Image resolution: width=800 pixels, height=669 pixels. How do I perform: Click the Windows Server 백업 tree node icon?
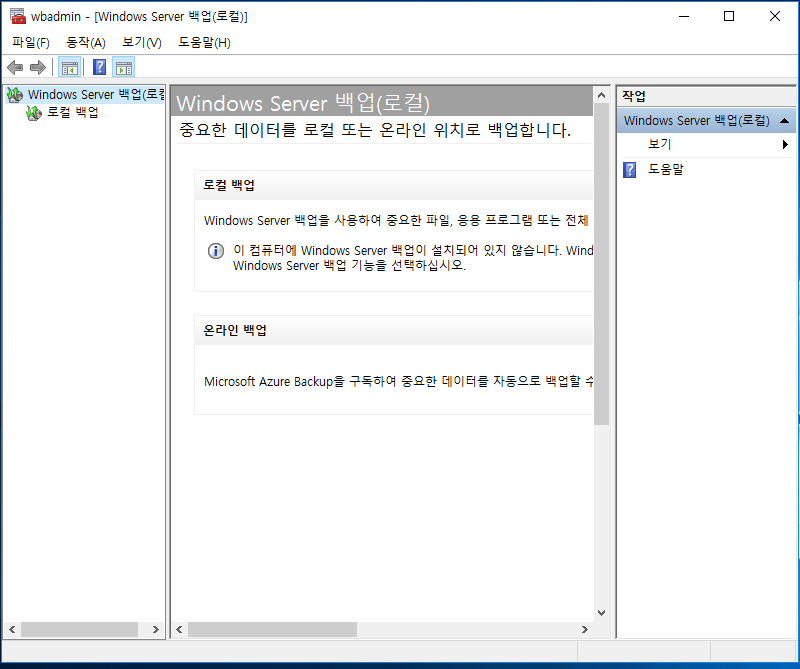(15, 94)
